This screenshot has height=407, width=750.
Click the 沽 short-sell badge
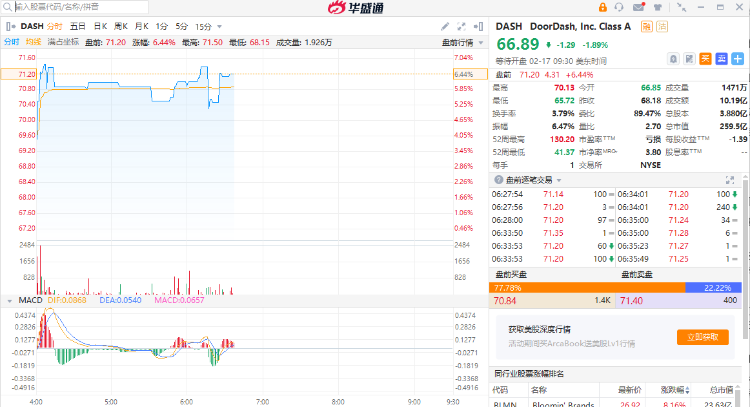(662, 26)
